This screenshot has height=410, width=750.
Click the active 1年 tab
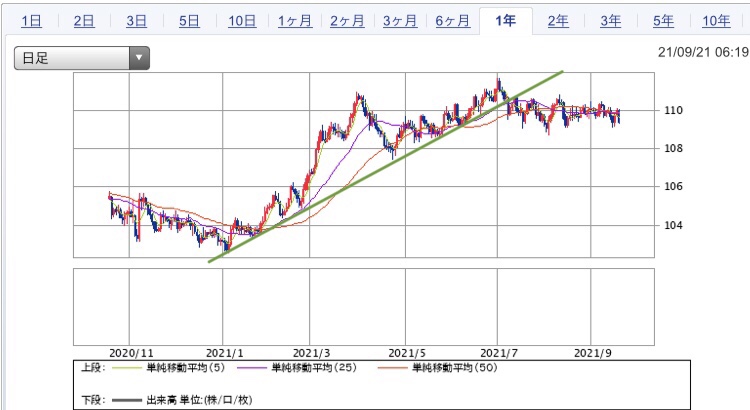point(506,21)
